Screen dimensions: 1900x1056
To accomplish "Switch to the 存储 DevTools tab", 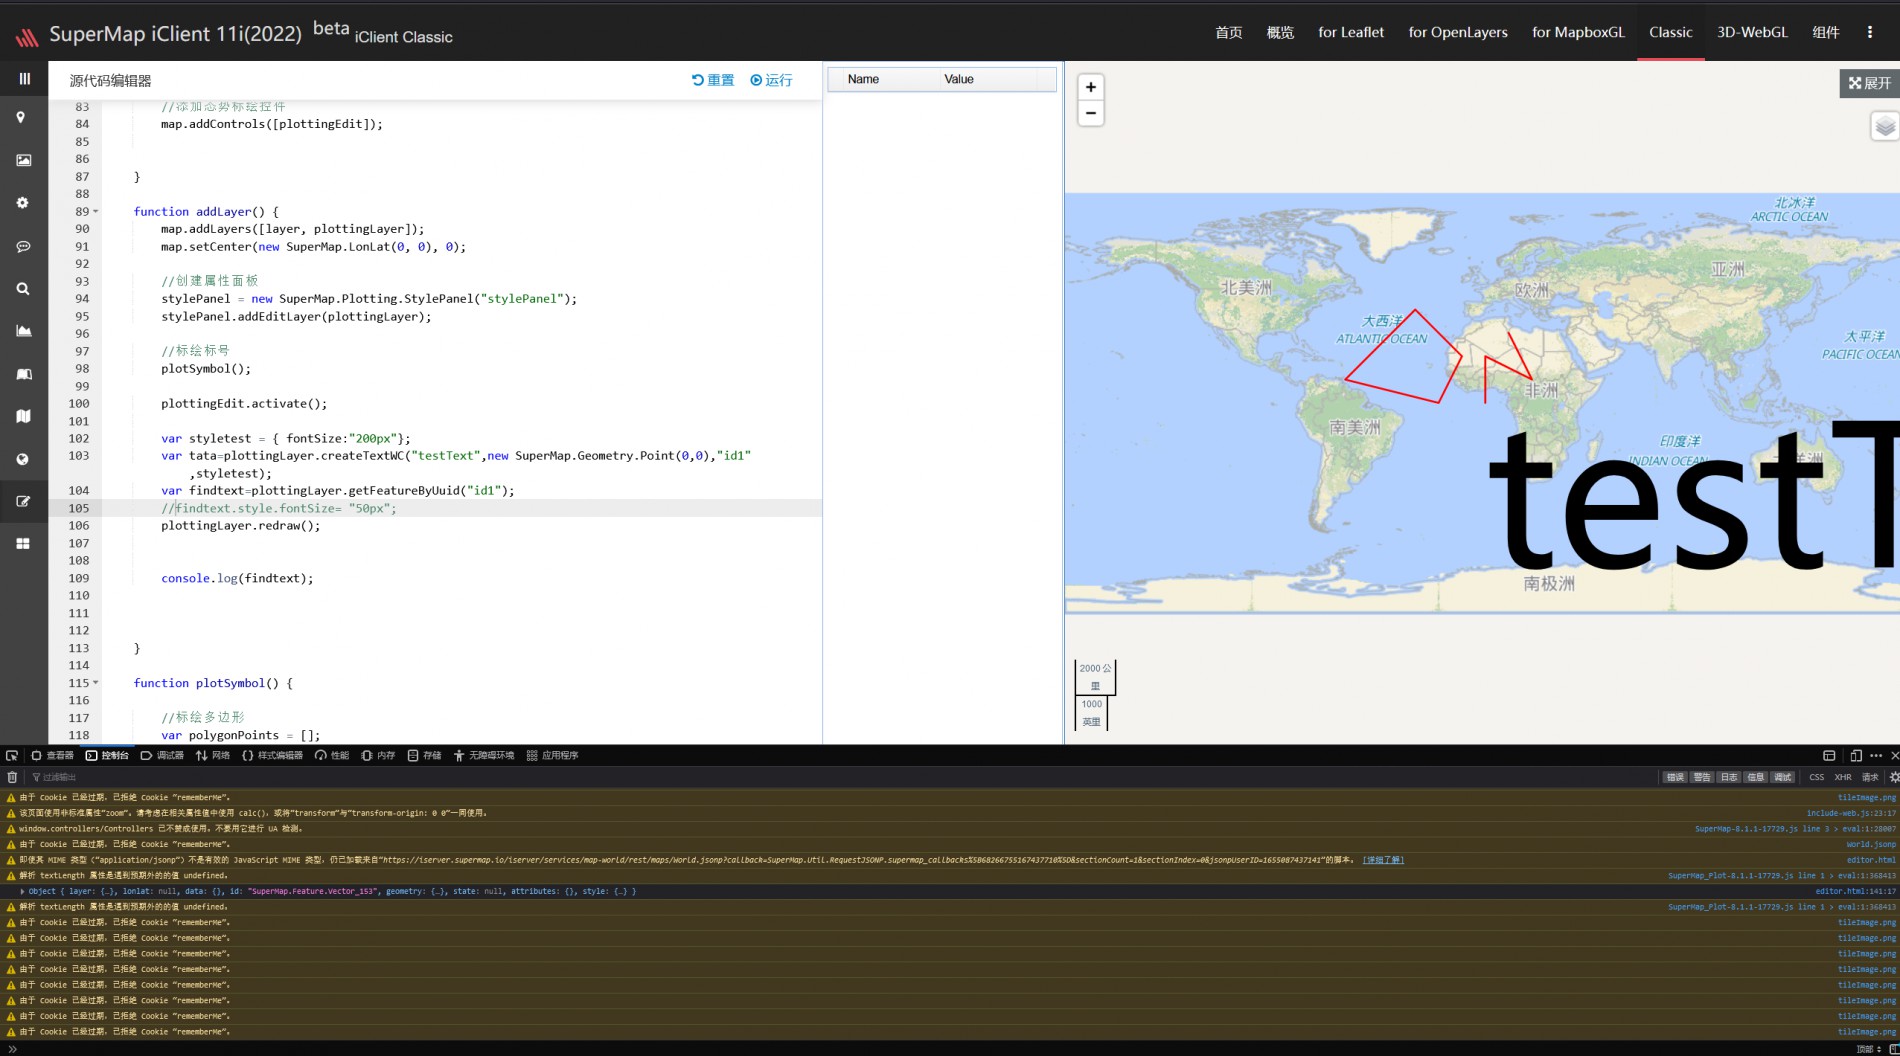I will 424,756.
